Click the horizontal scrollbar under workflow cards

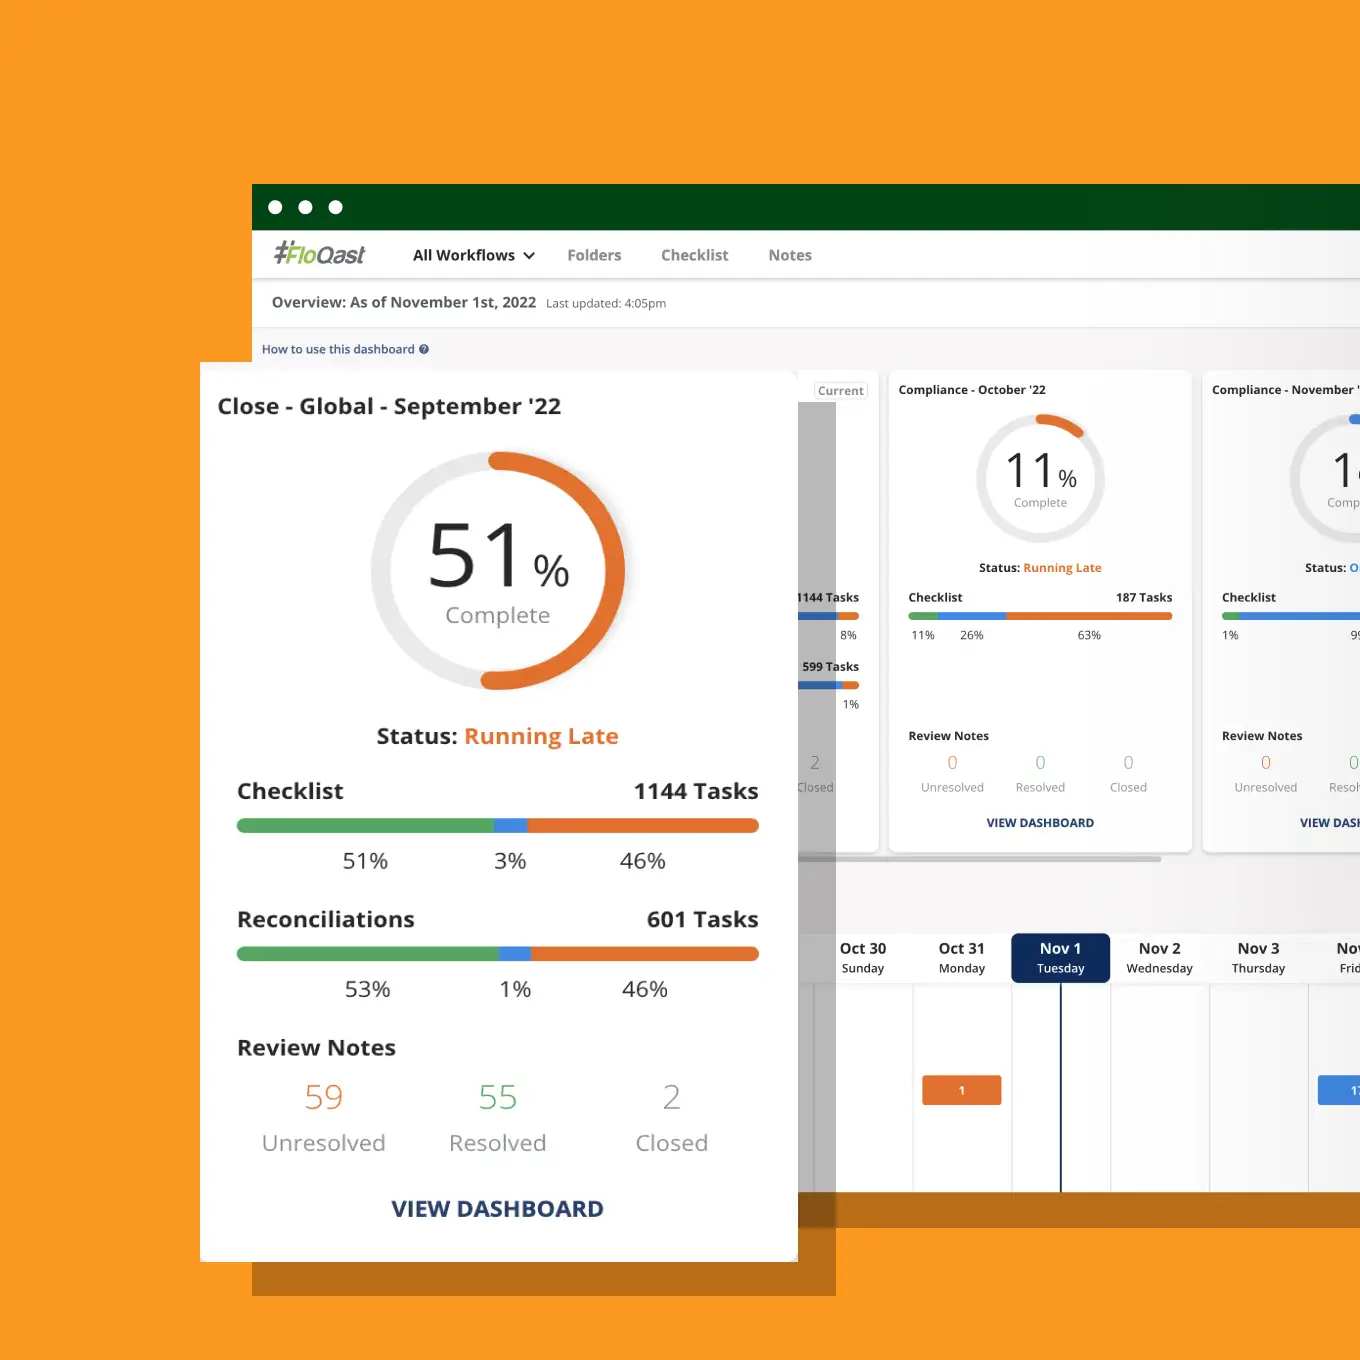(980, 858)
